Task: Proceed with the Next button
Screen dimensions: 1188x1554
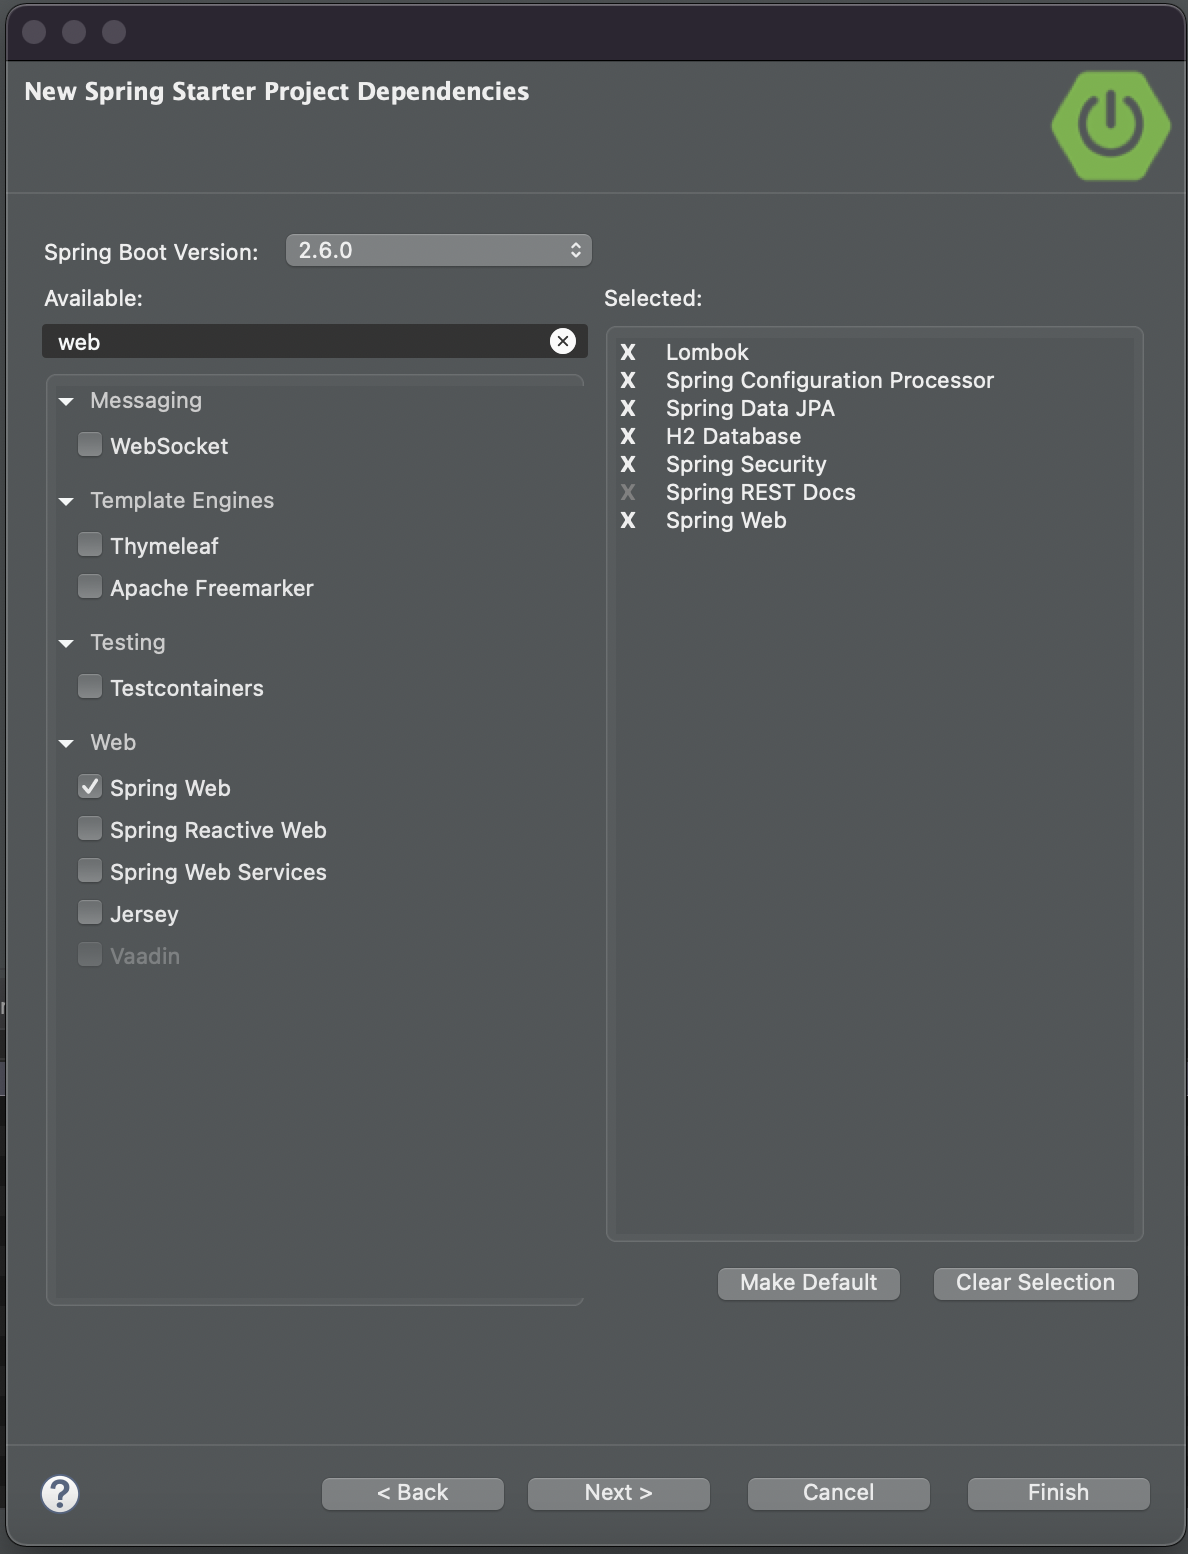Action: coord(619,1493)
